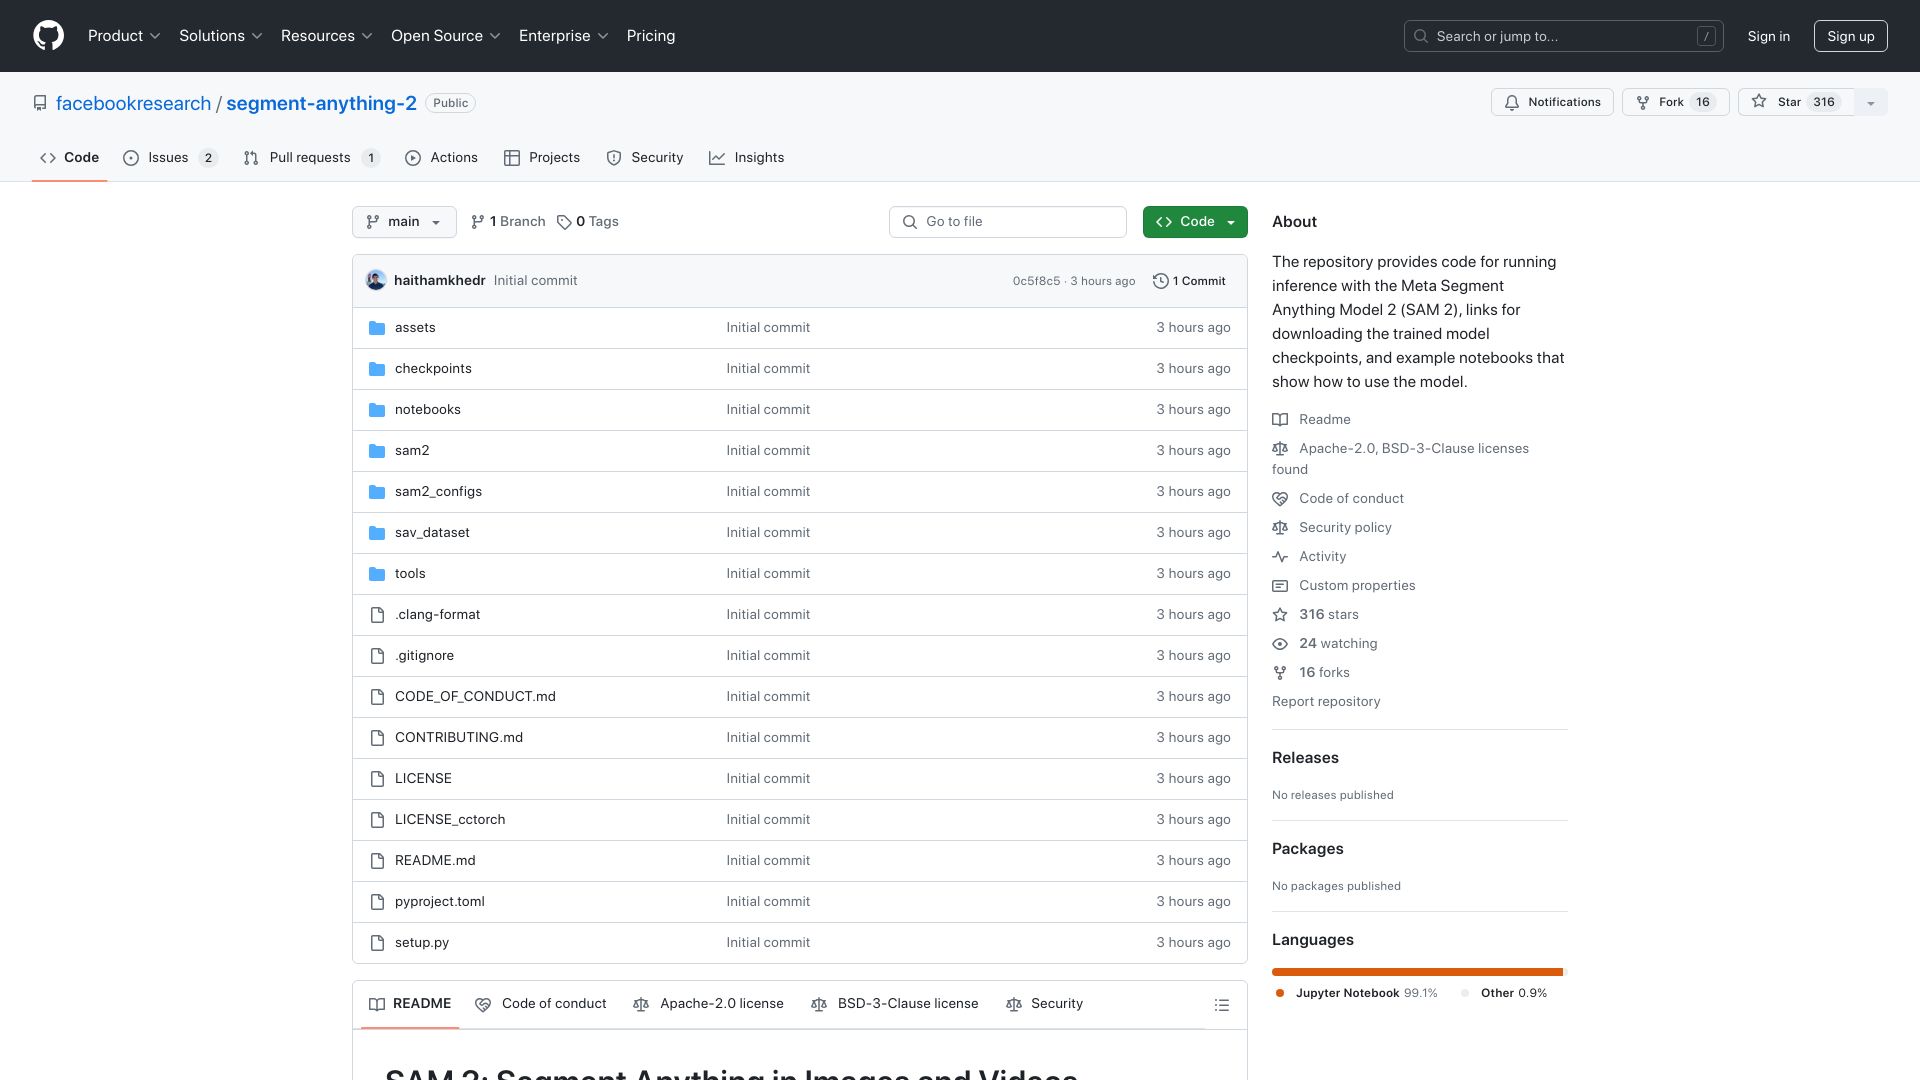Click the Report repository link
Screen dimensions: 1920x1080
[1326, 702]
